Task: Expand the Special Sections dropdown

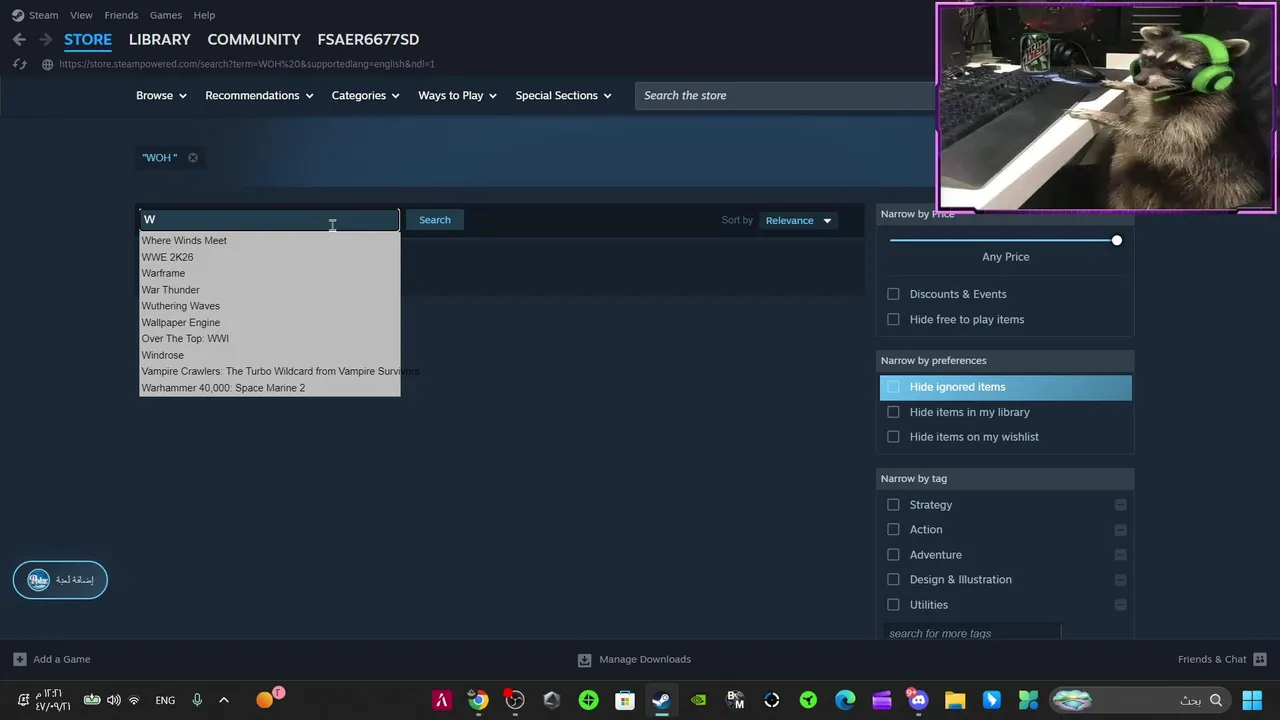Action: [563, 96]
